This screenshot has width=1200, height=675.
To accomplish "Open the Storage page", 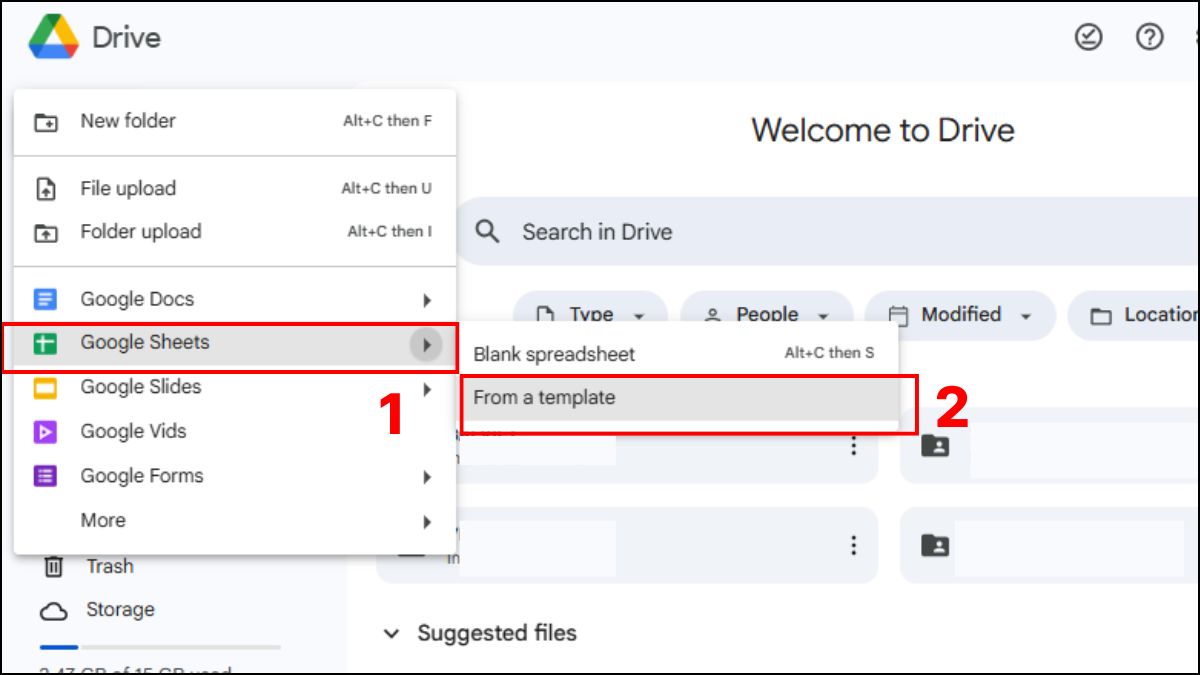I will [122, 609].
